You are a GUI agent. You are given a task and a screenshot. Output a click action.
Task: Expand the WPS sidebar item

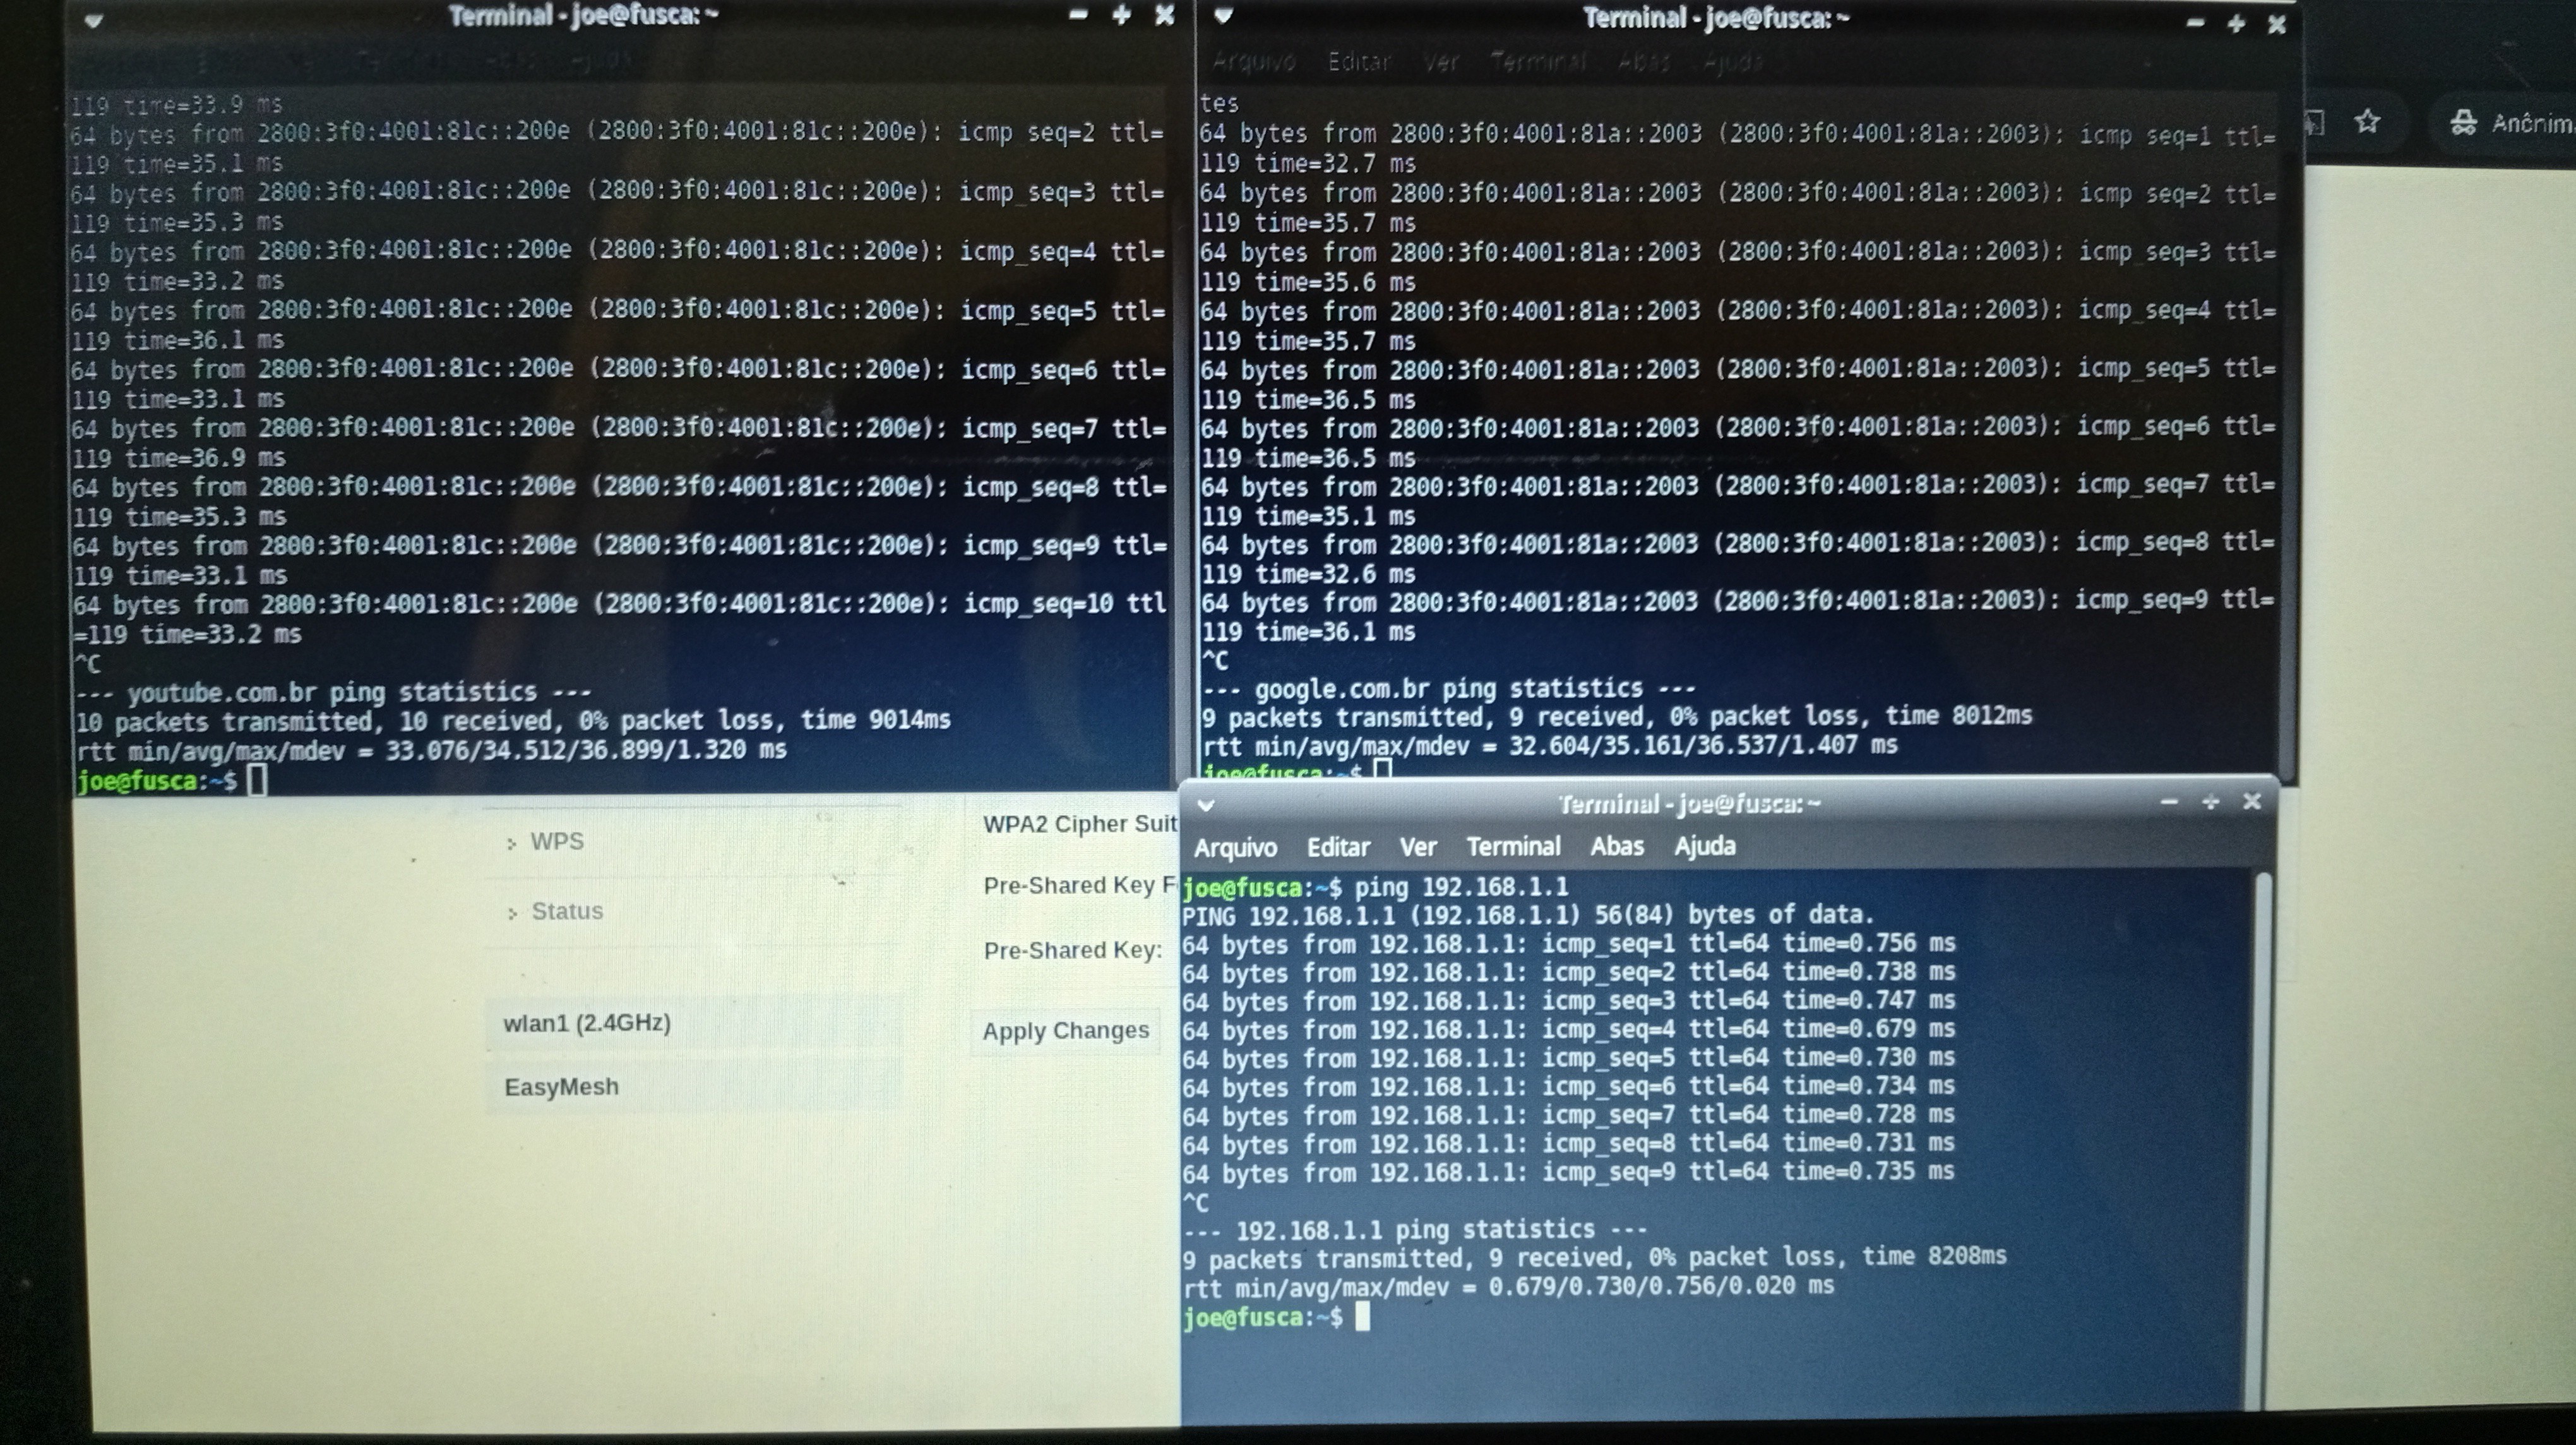point(556,842)
